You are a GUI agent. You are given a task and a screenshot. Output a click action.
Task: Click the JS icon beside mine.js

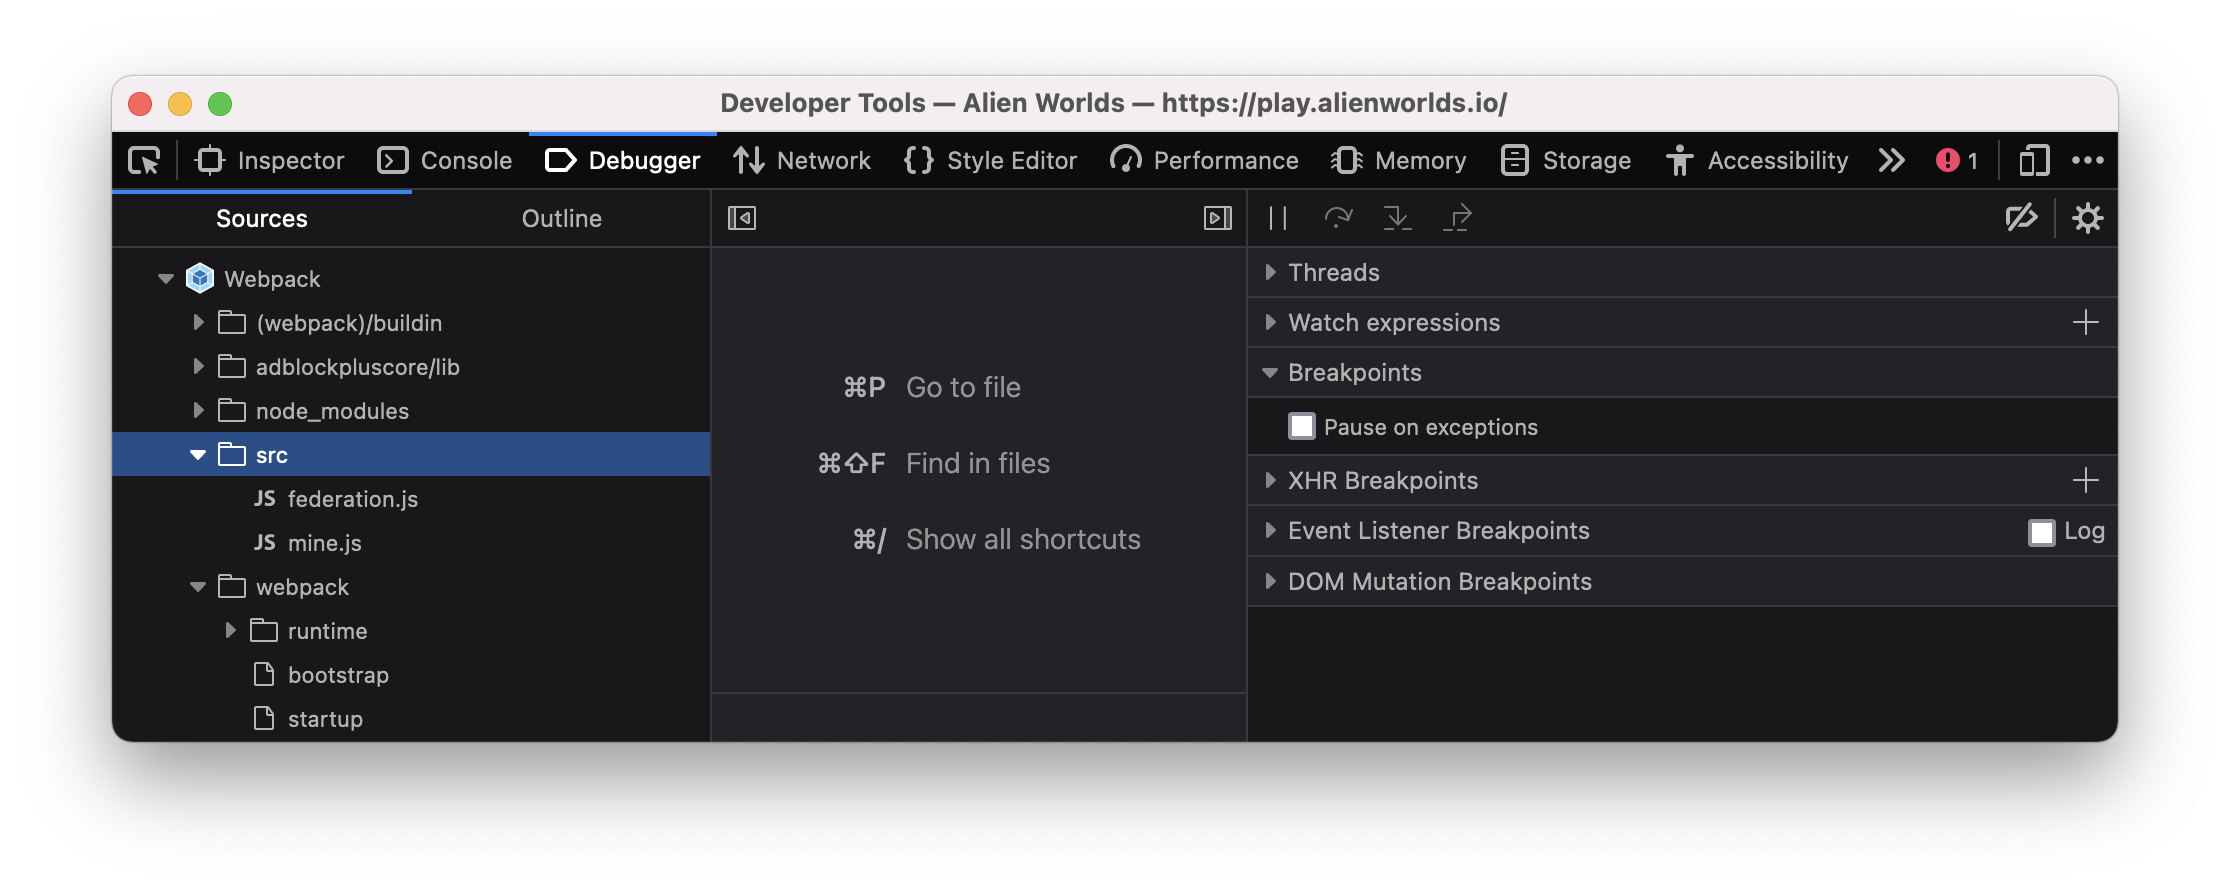(x=264, y=543)
